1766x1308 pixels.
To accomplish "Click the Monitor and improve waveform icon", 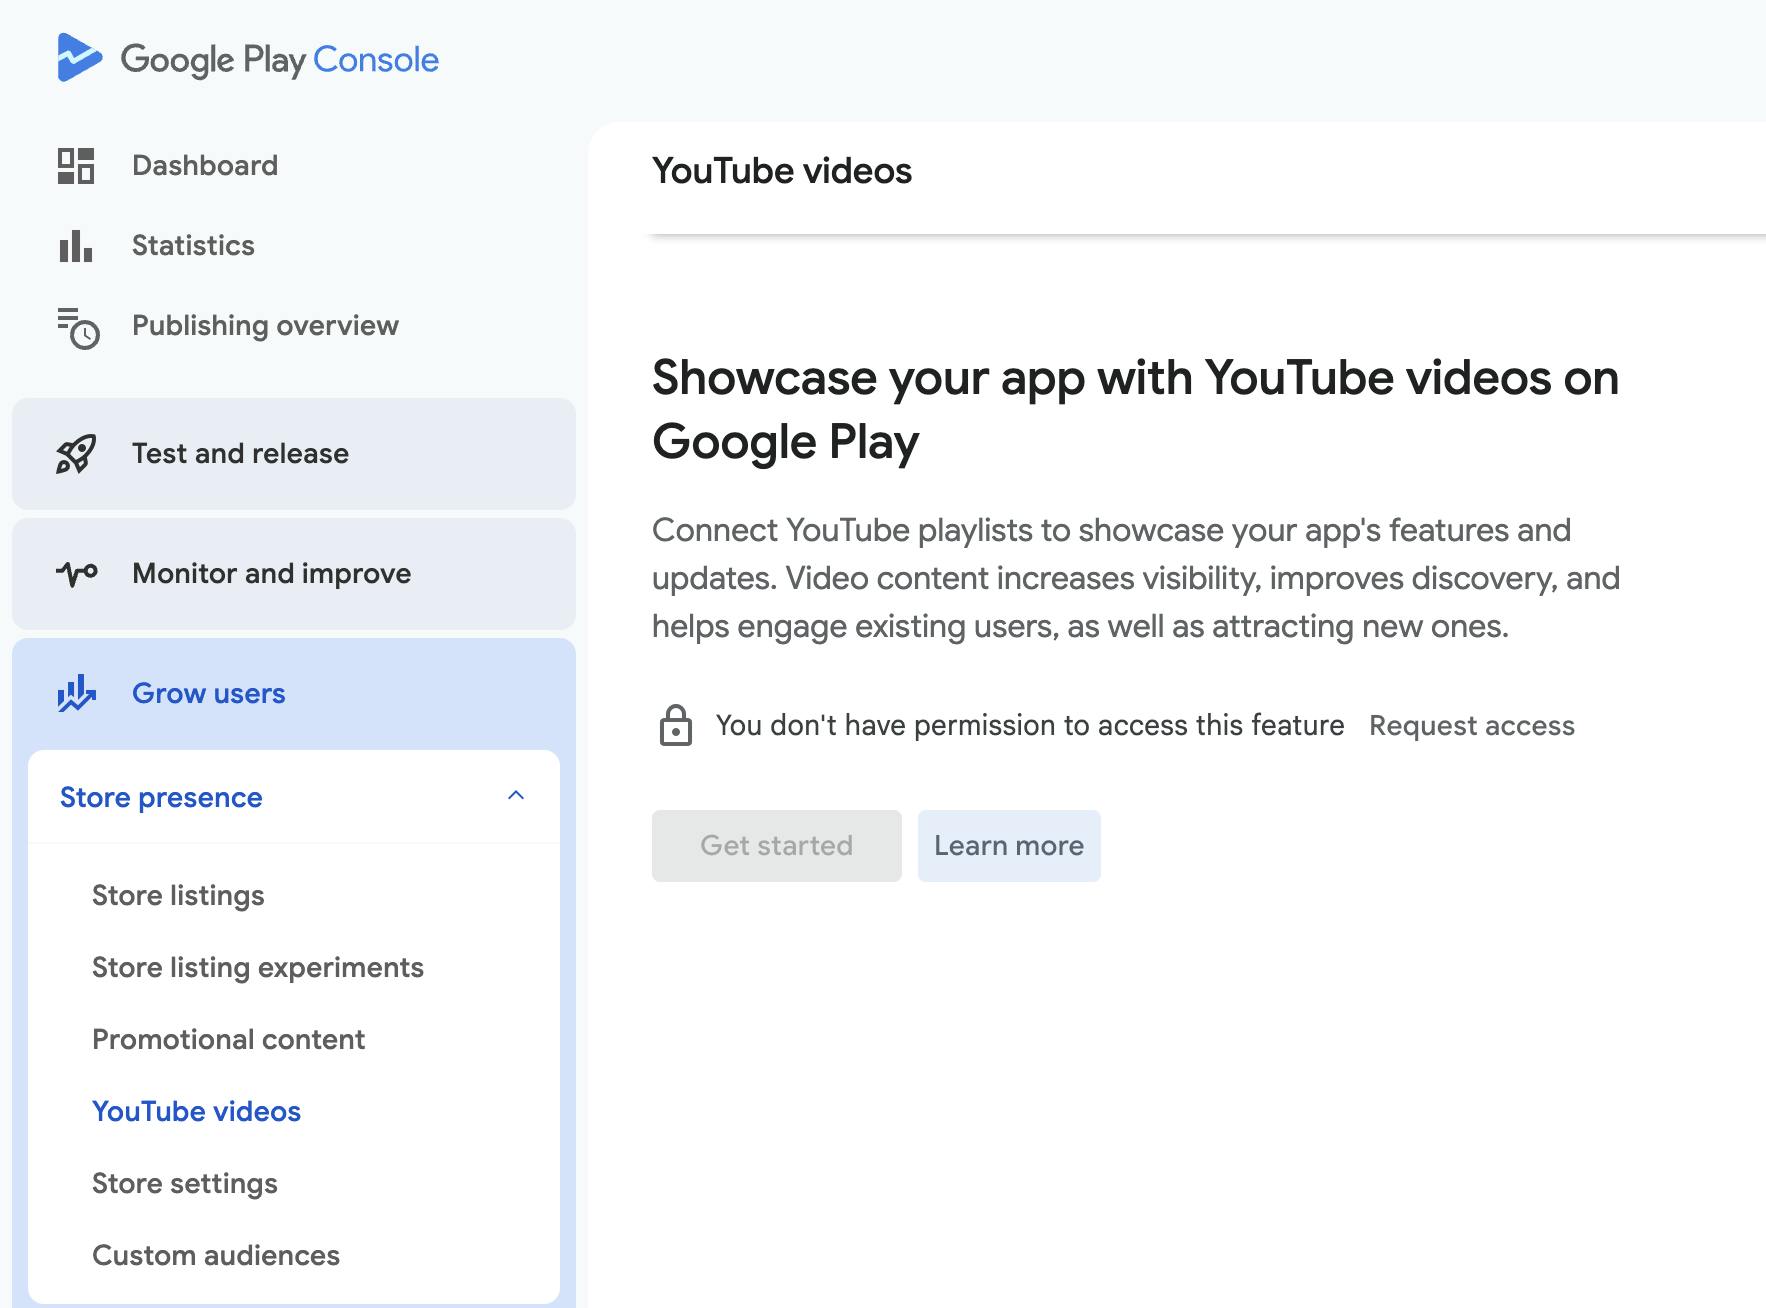I will 74,574.
